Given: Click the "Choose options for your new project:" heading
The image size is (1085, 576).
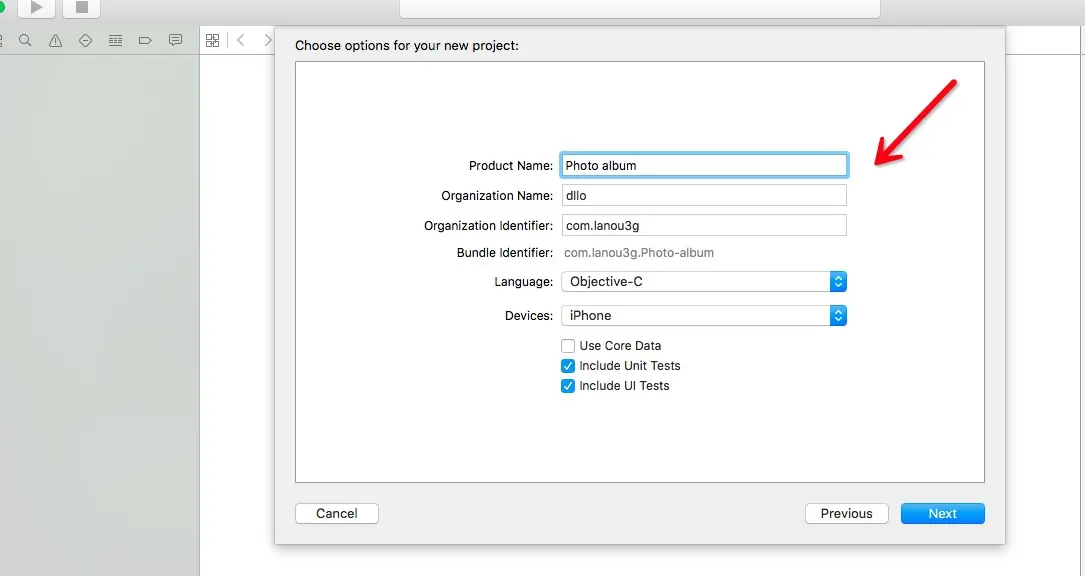Looking at the screenshot, I should tap(407, 46).
